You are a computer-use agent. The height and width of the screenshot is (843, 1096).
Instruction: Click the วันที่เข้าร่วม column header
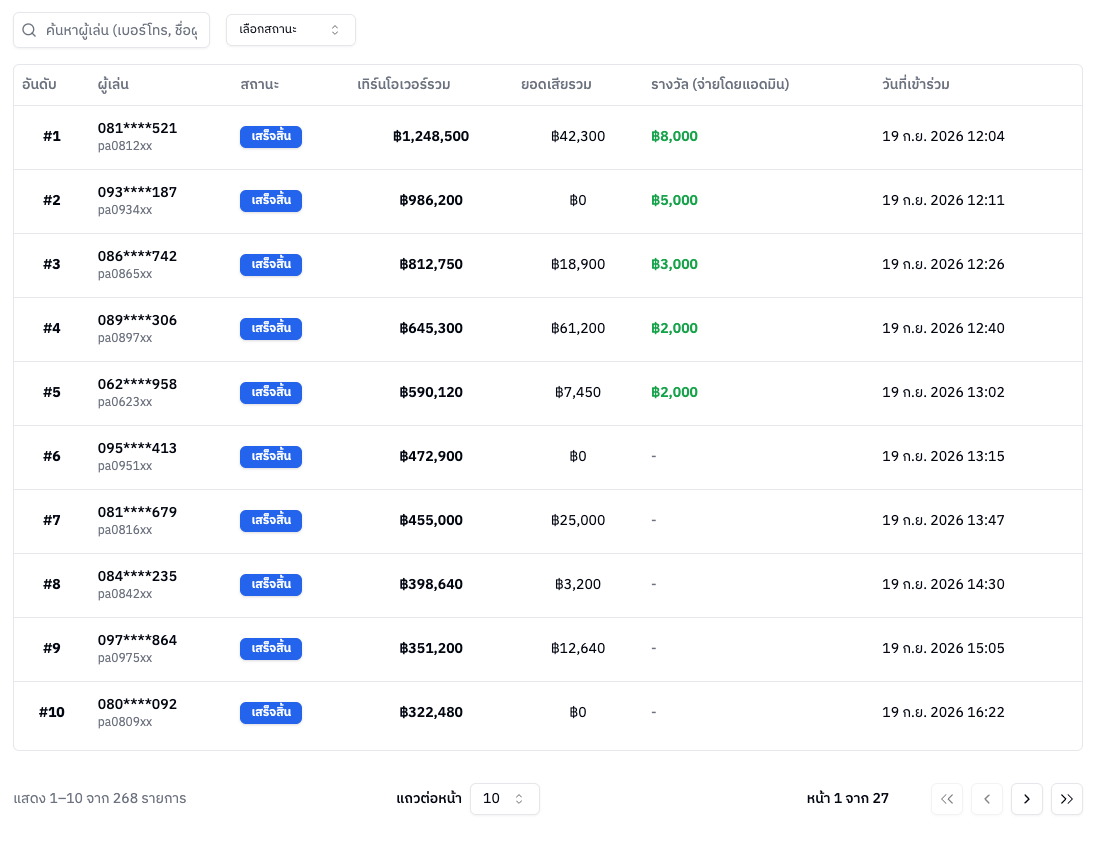click(x=916, y=85)
